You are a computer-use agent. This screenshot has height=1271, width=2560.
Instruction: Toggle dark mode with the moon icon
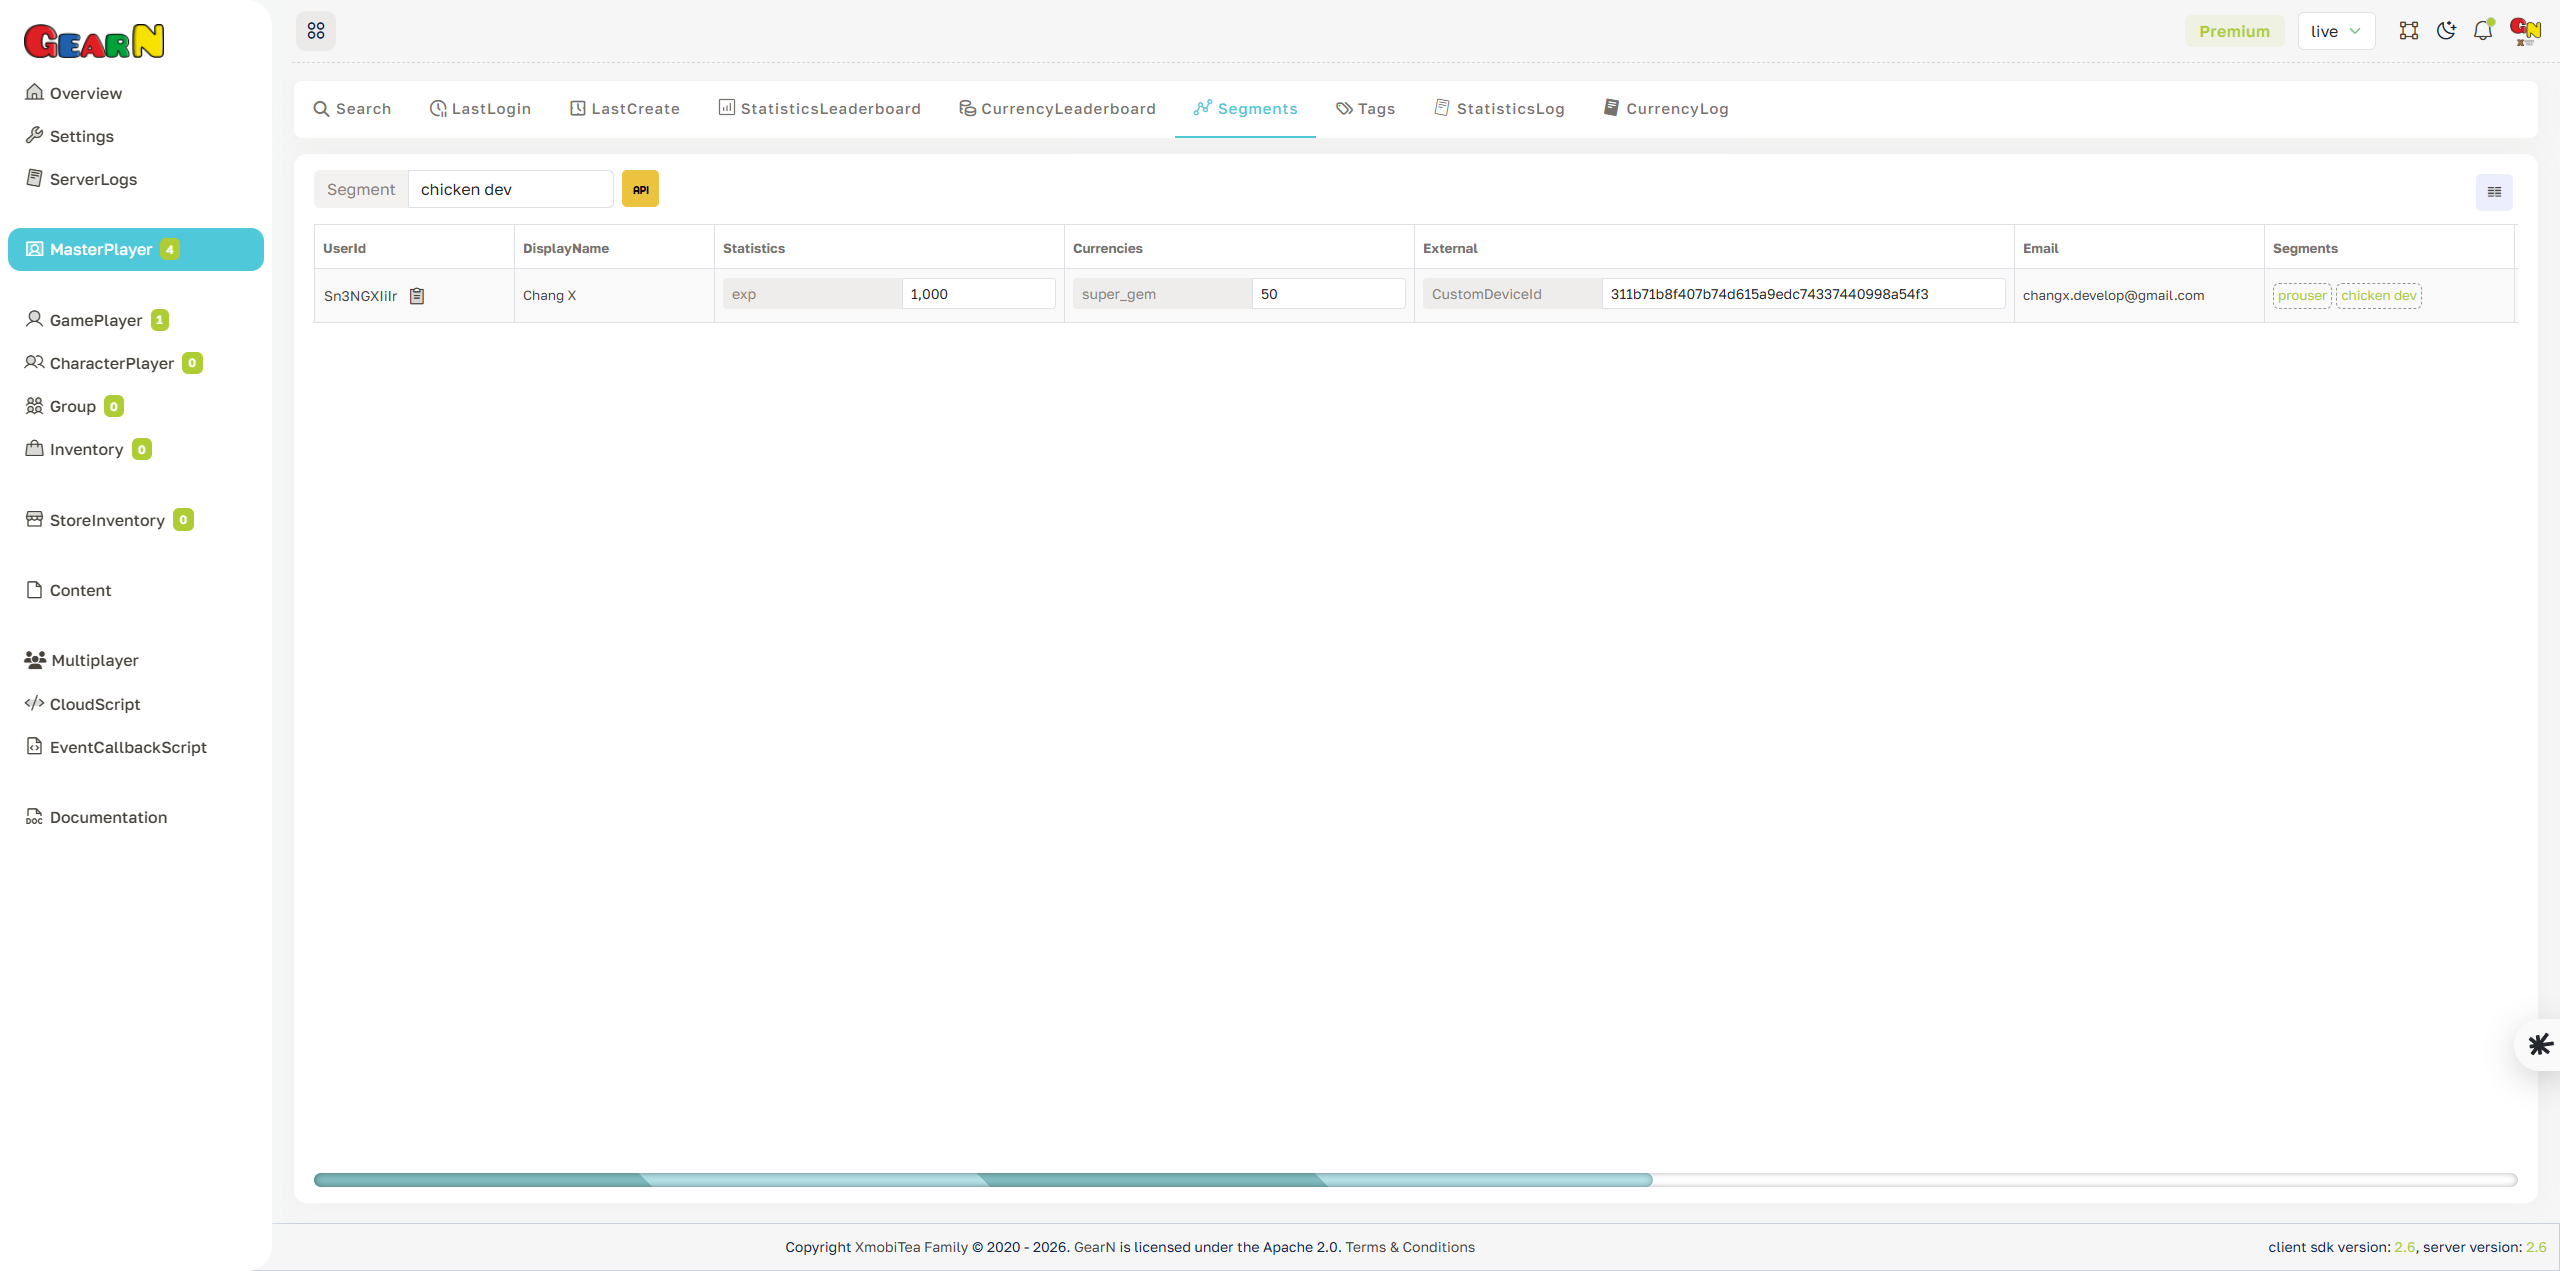(2446, 31)
